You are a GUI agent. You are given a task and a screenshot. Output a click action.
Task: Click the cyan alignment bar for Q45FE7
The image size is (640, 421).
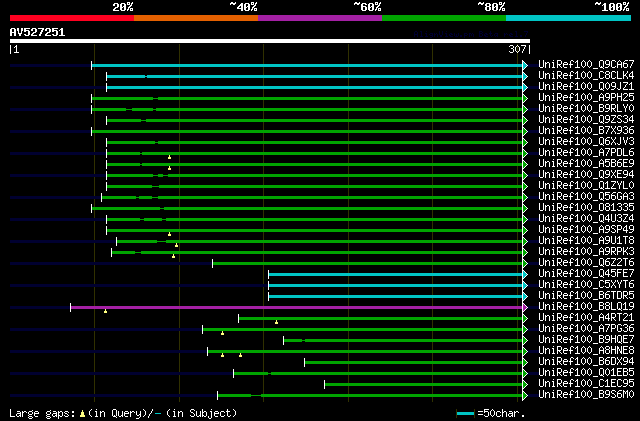(396, 274)
